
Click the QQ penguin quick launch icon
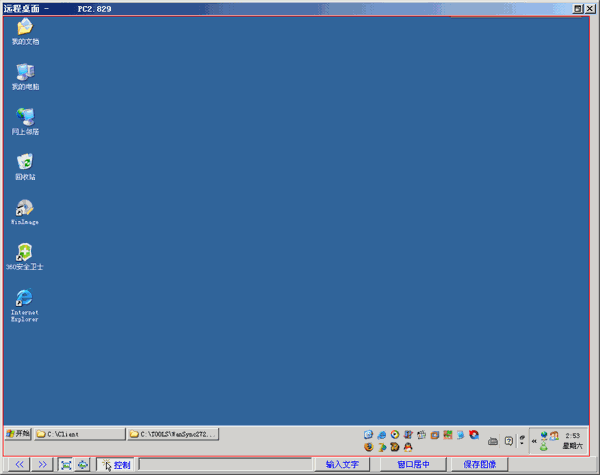tap(408, 447)
